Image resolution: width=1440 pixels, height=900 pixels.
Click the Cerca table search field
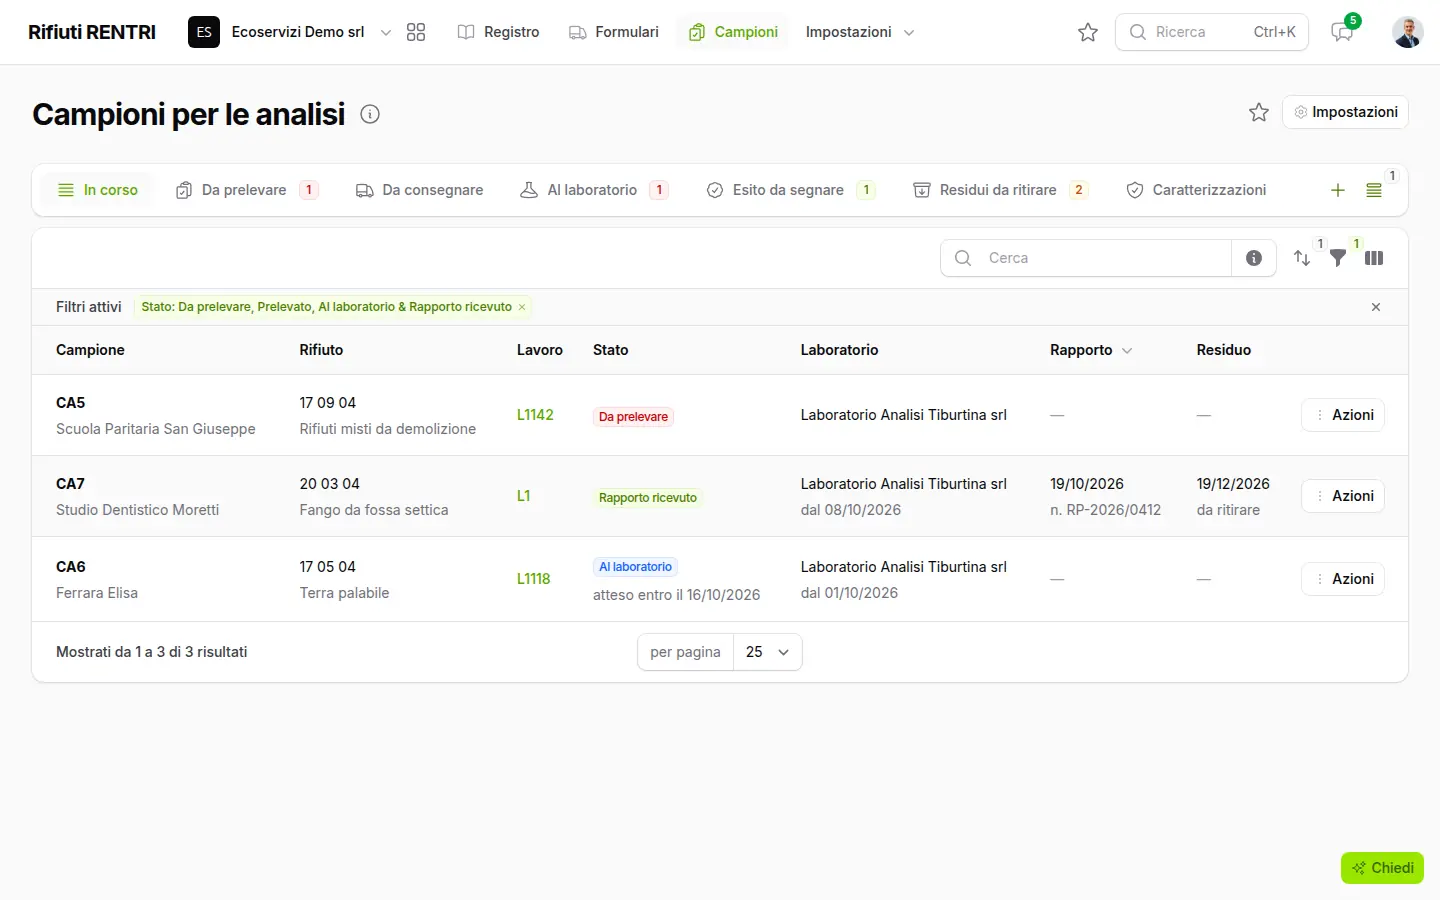click(1086, 258)
